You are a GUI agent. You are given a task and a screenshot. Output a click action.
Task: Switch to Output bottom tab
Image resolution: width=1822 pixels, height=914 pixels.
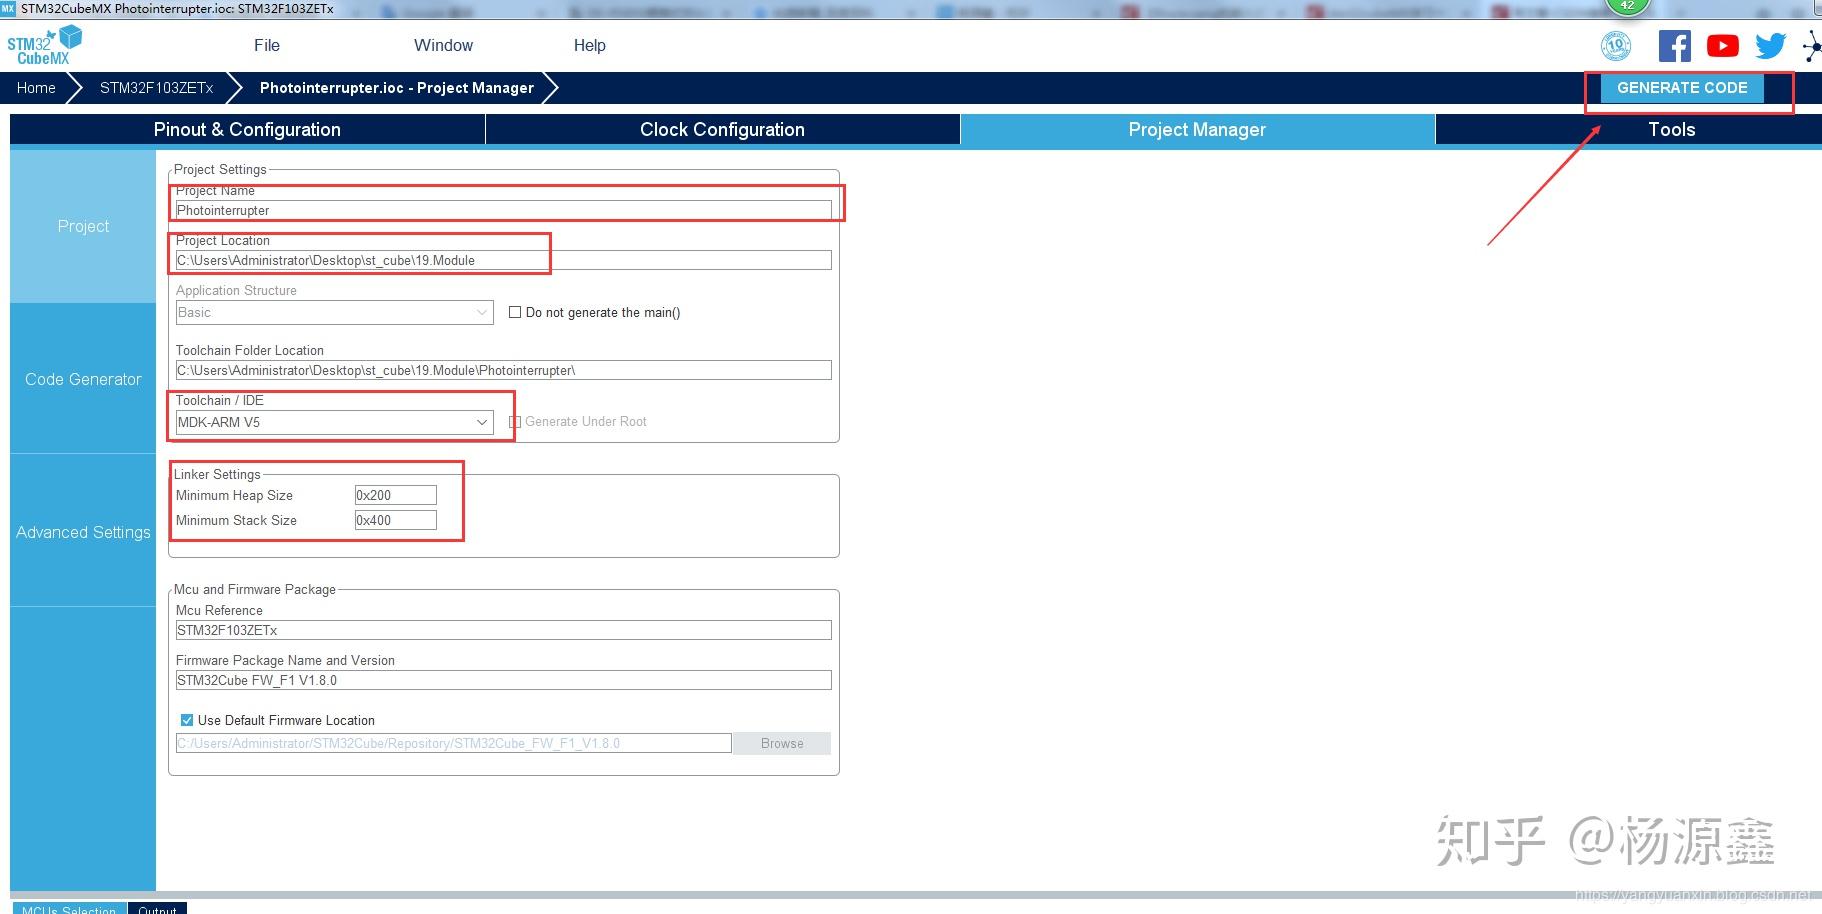[157, 908]
